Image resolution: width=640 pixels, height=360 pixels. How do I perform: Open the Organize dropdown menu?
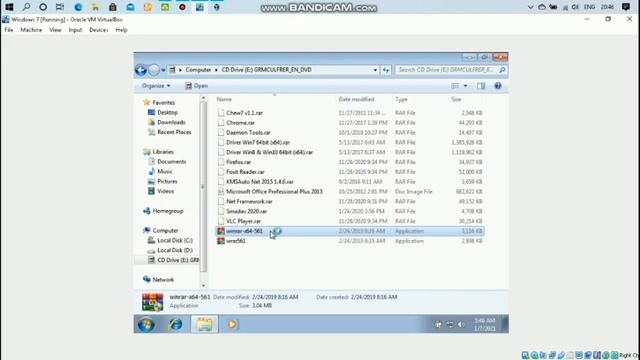tap(156, 86)
